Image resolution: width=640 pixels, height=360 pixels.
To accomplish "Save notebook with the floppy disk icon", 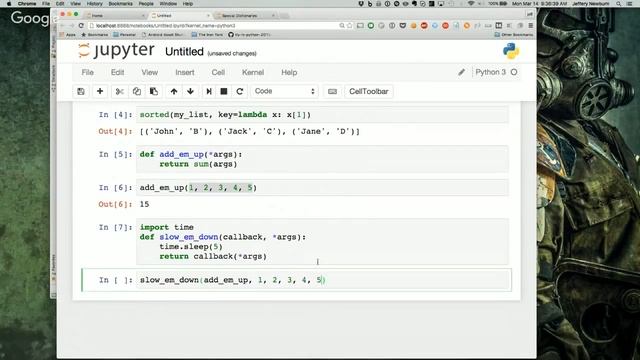I will [81, 91].
